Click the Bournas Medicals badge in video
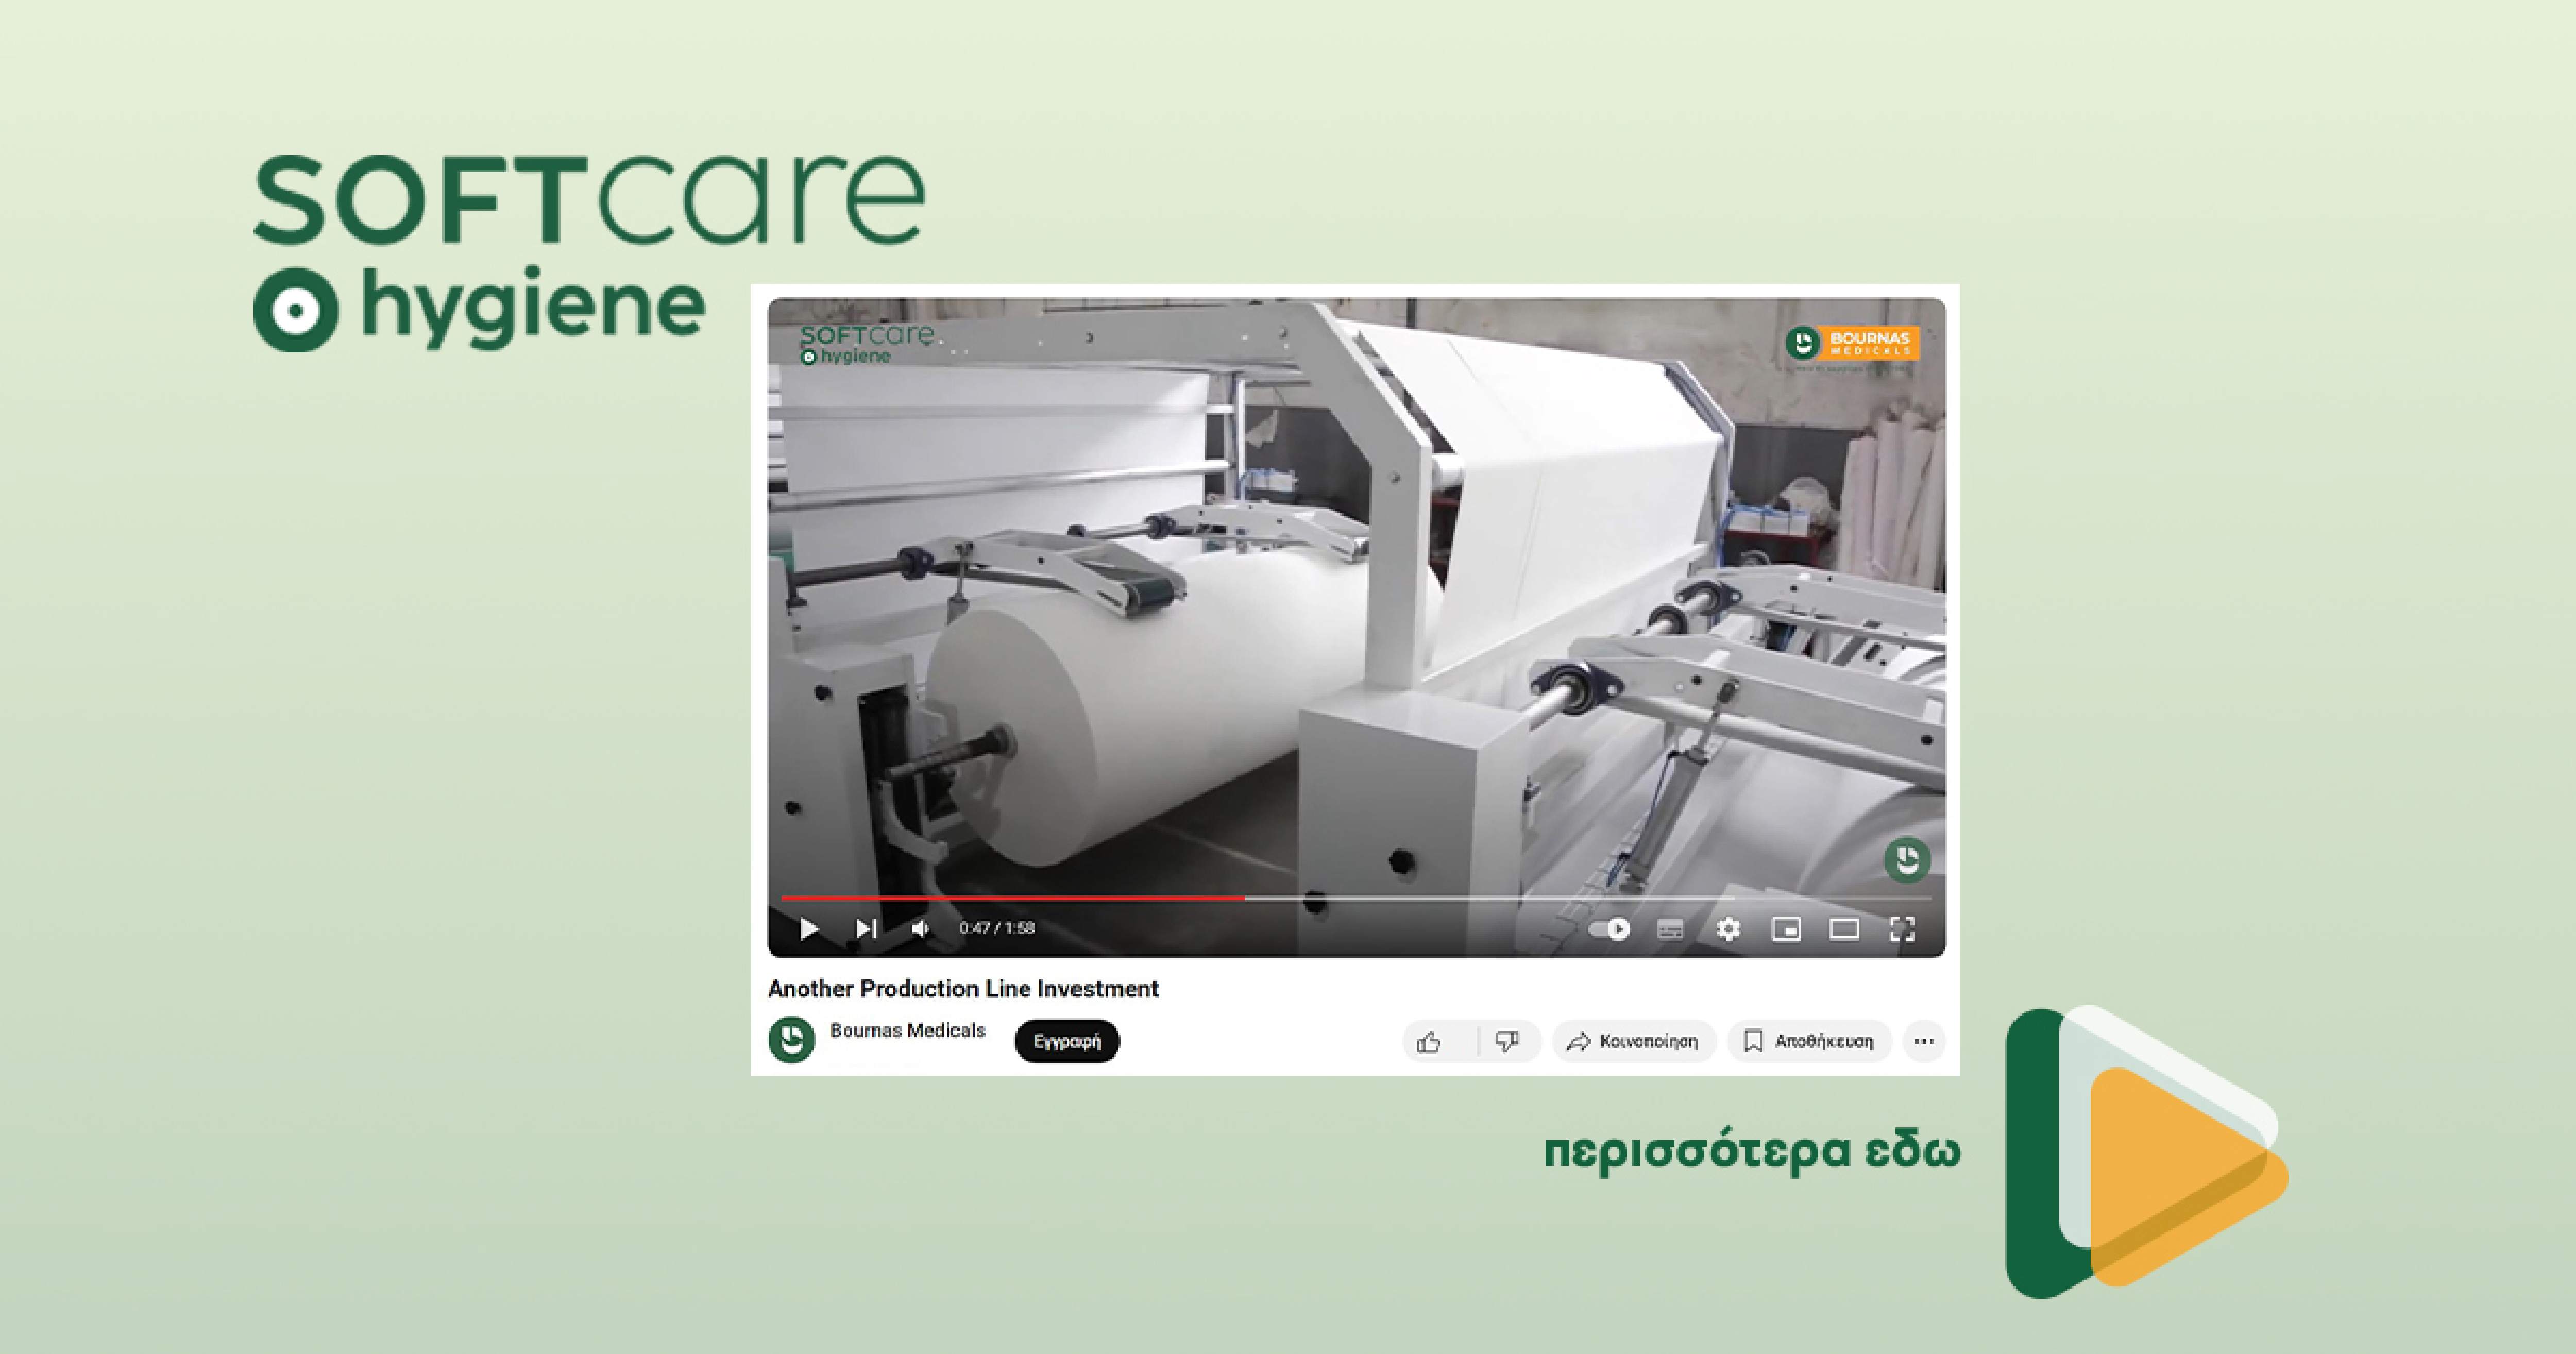This screenshot has height=1354, width=2576. [1852, 345]
